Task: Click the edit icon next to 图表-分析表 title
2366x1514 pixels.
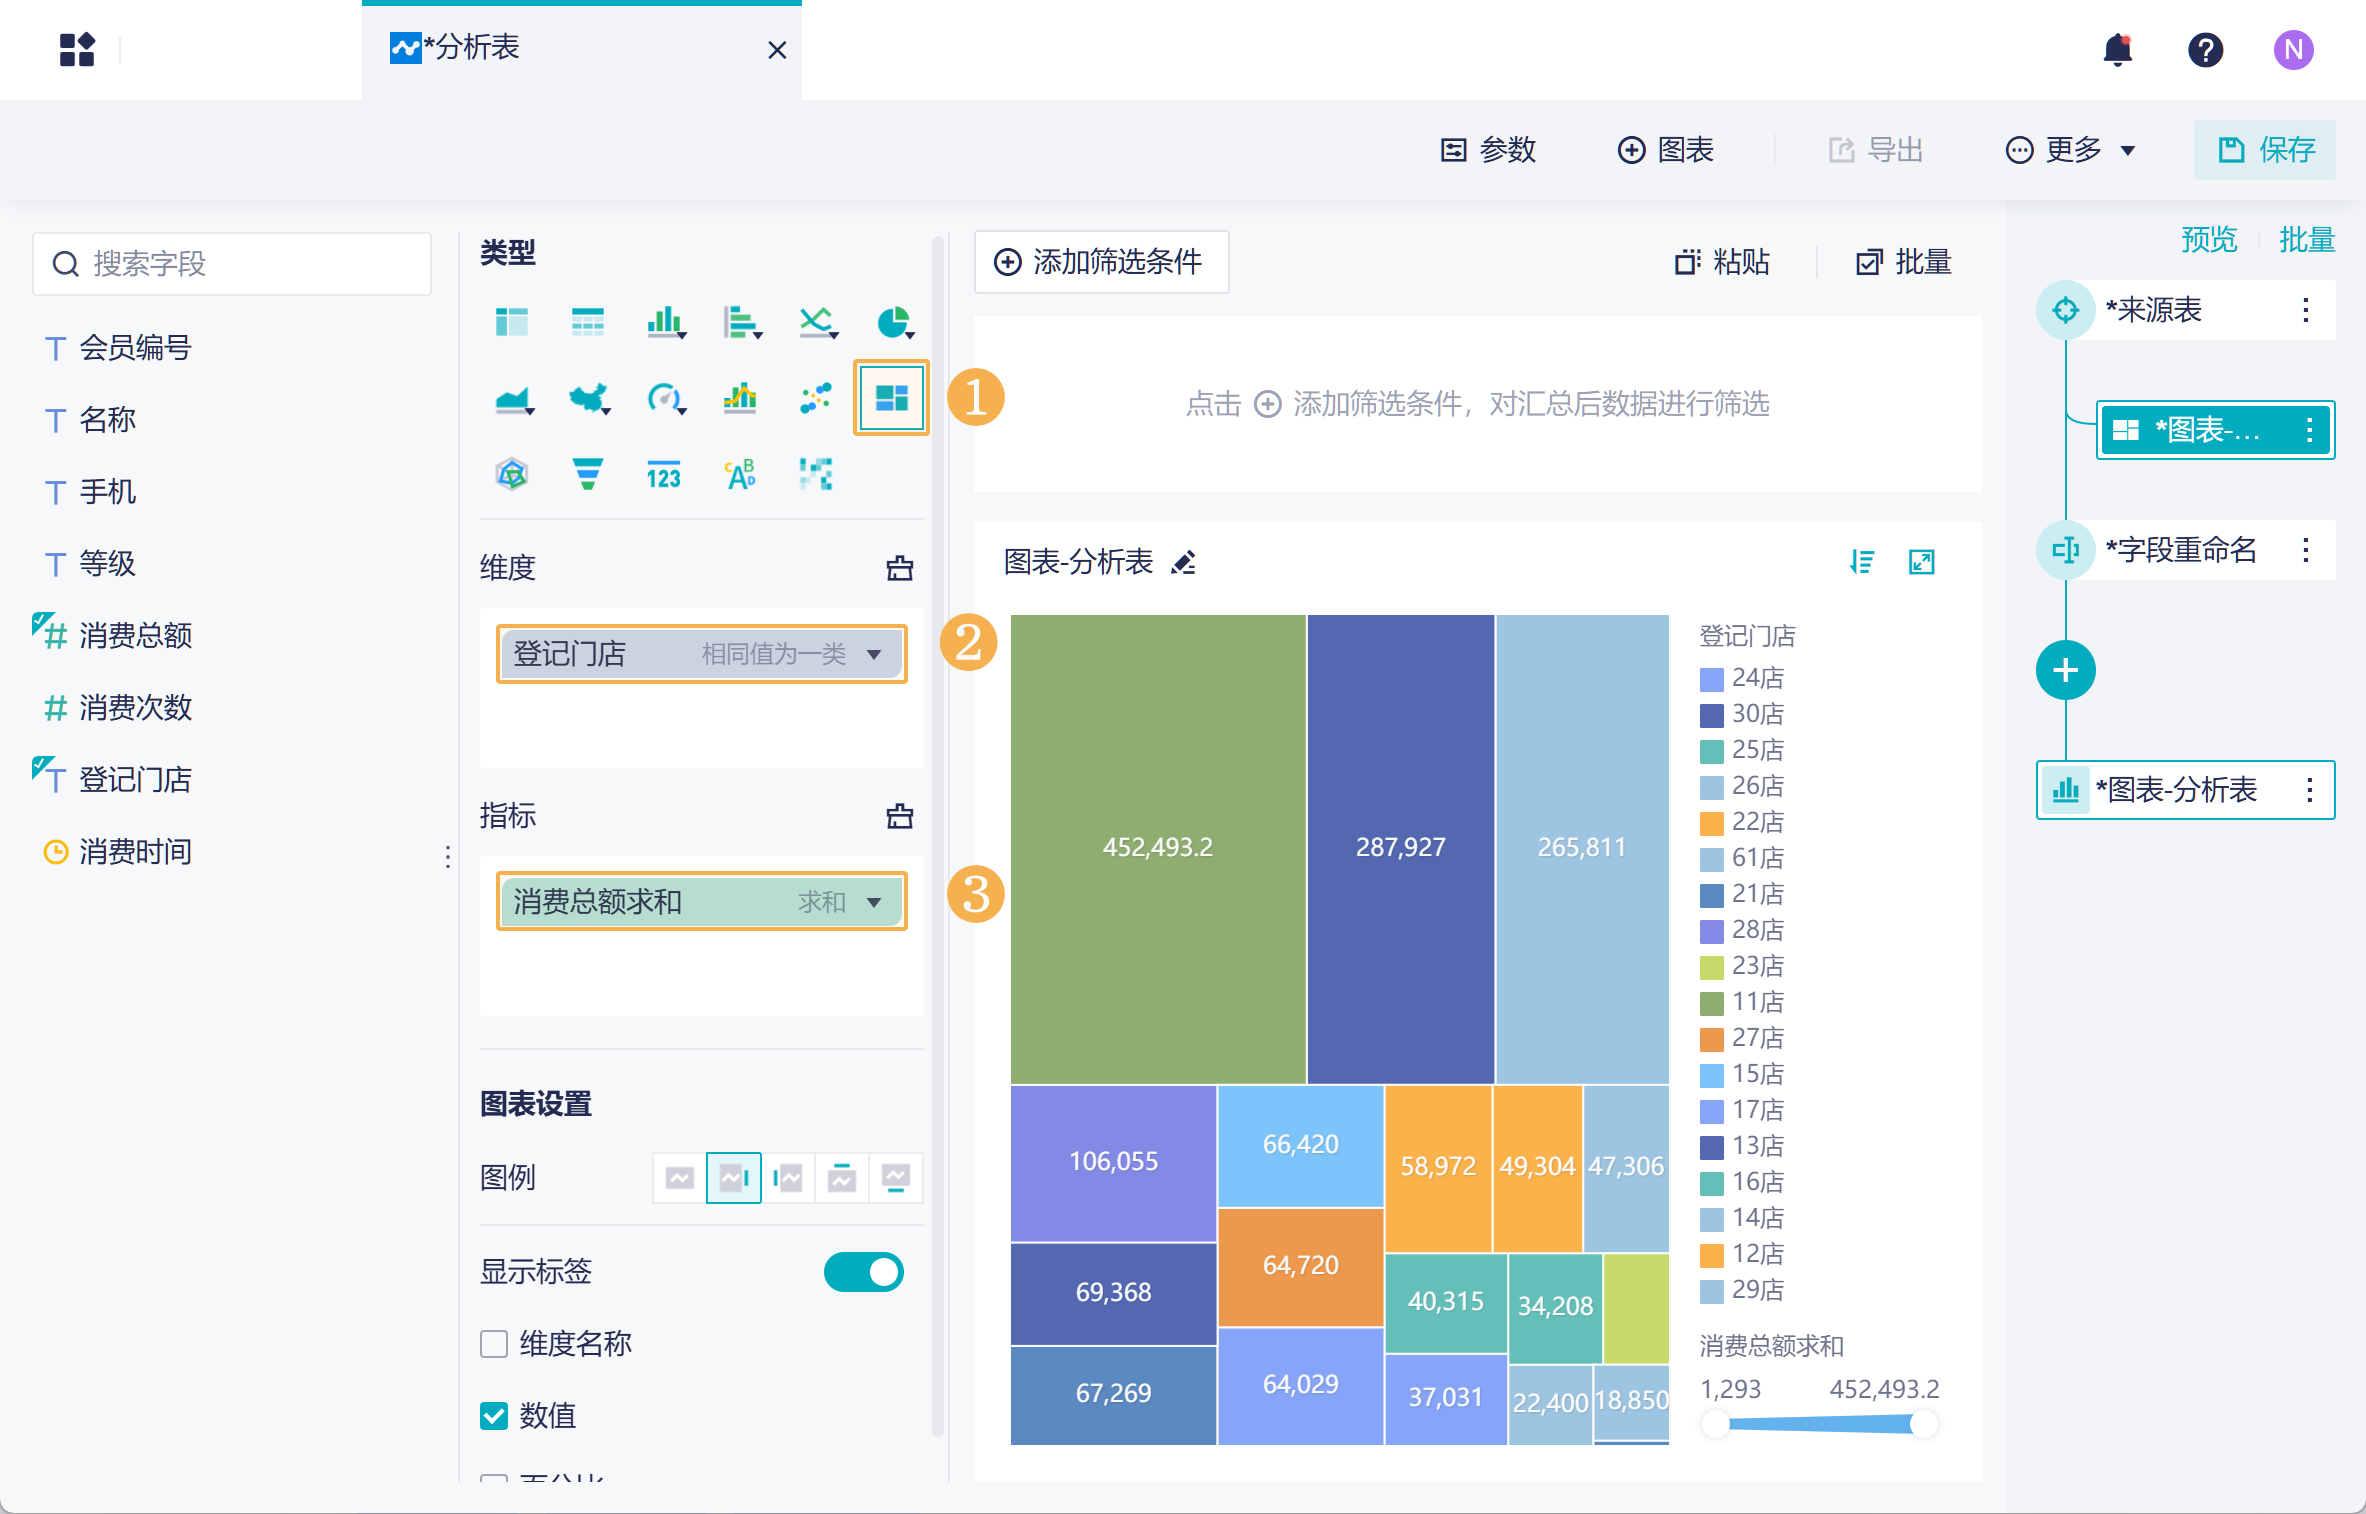Action: click(1184, 563)
